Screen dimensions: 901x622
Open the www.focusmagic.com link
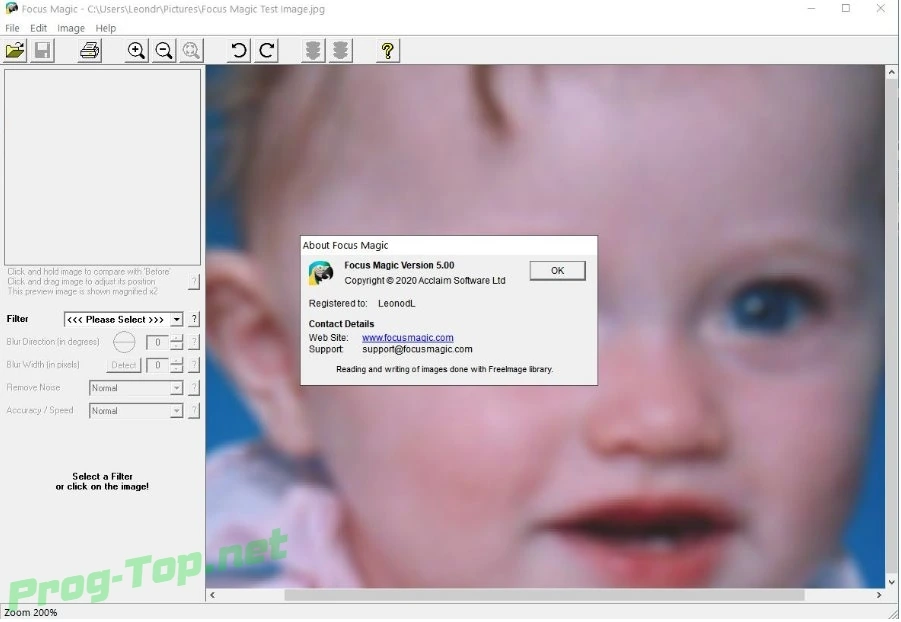pos(407,337)
